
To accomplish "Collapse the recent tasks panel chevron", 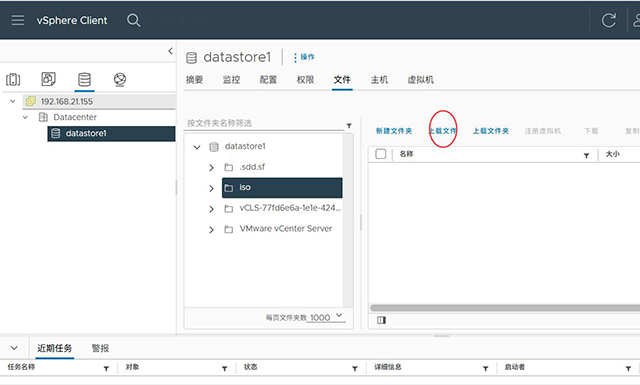I will coord(14,348).
